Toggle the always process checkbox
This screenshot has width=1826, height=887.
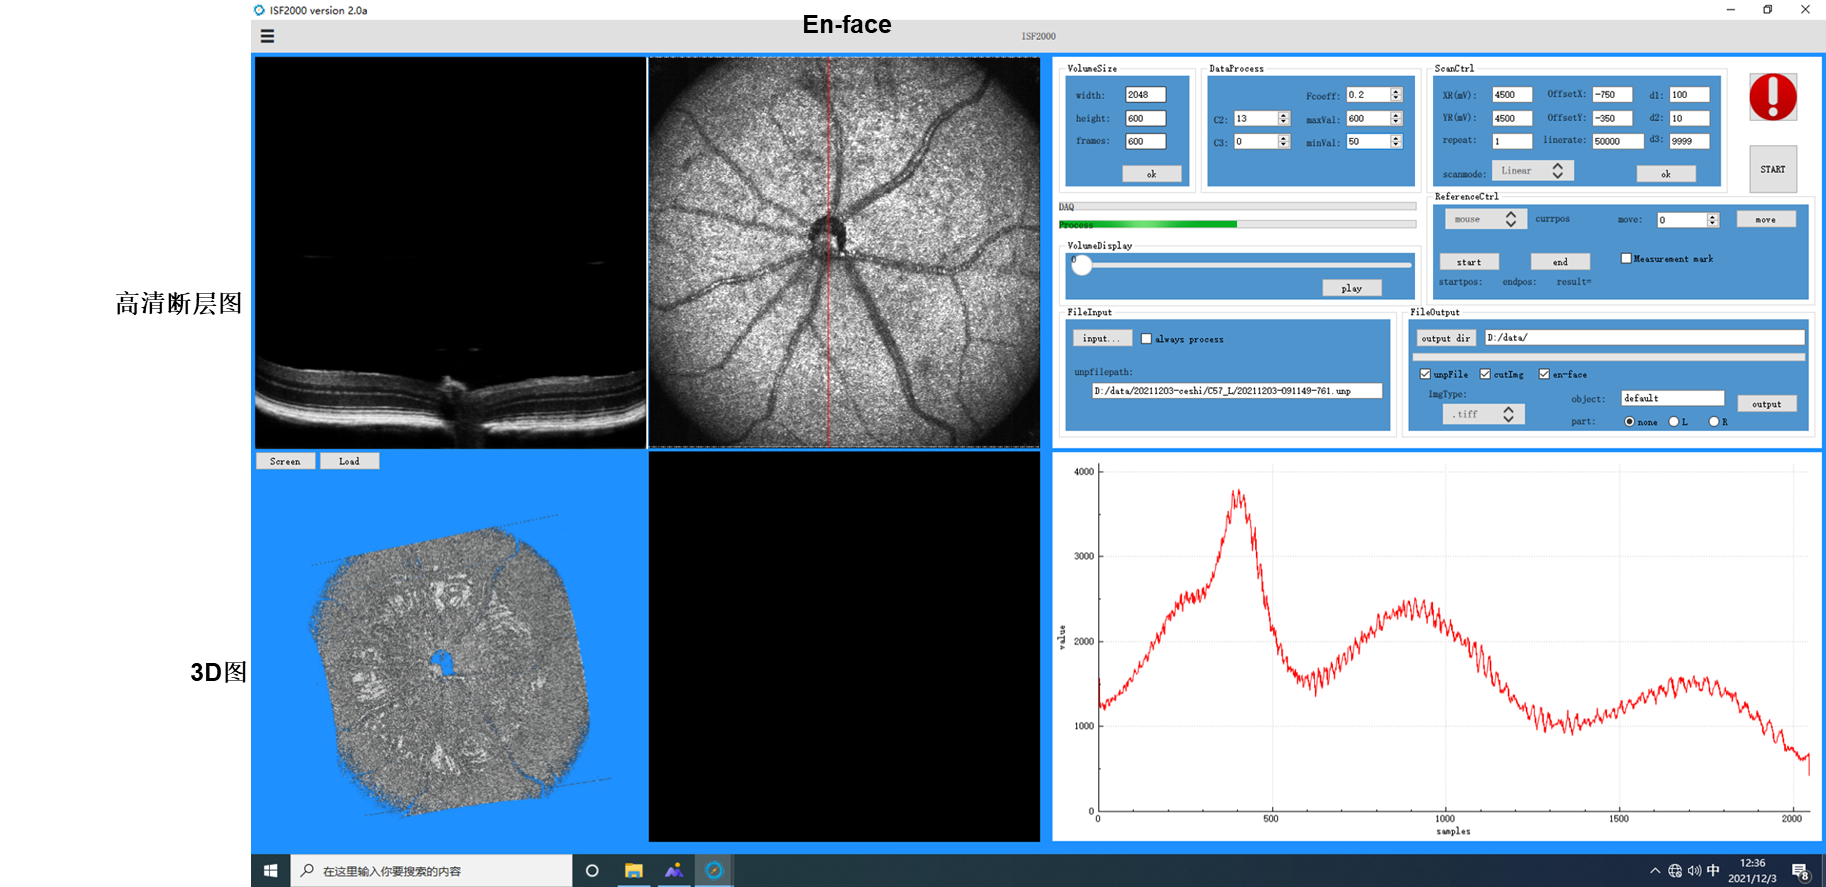click(1146, 339)
